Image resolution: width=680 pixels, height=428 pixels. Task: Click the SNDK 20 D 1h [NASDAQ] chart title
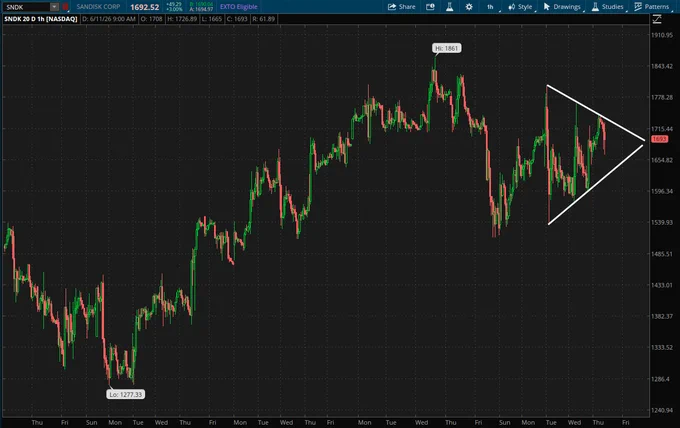(41, 19)
